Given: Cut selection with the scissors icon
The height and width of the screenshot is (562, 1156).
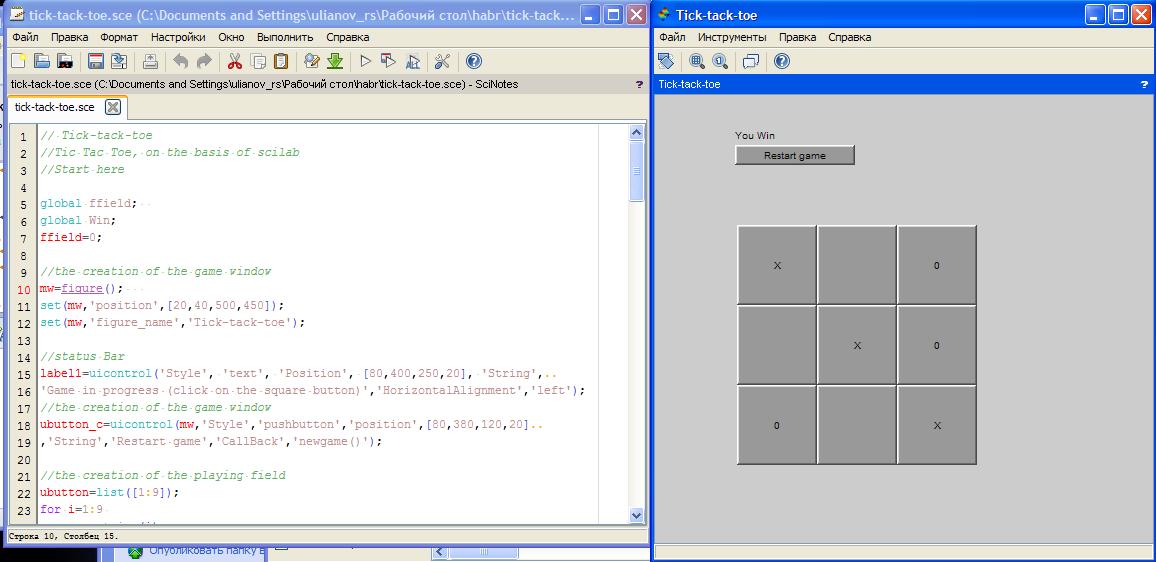Looking at the screenshot, I should pos(234,60).
